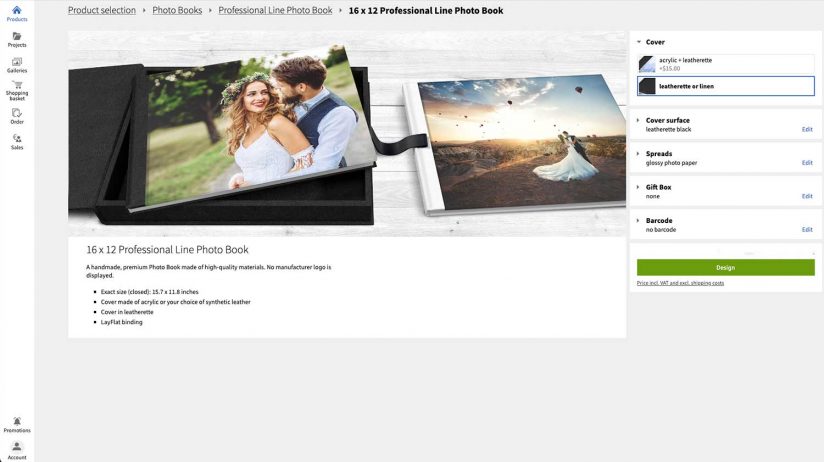Click the '16 x 12 Professional Line Photo Book' heading
This screenshot has height=462, width=824.
[167, 250]
